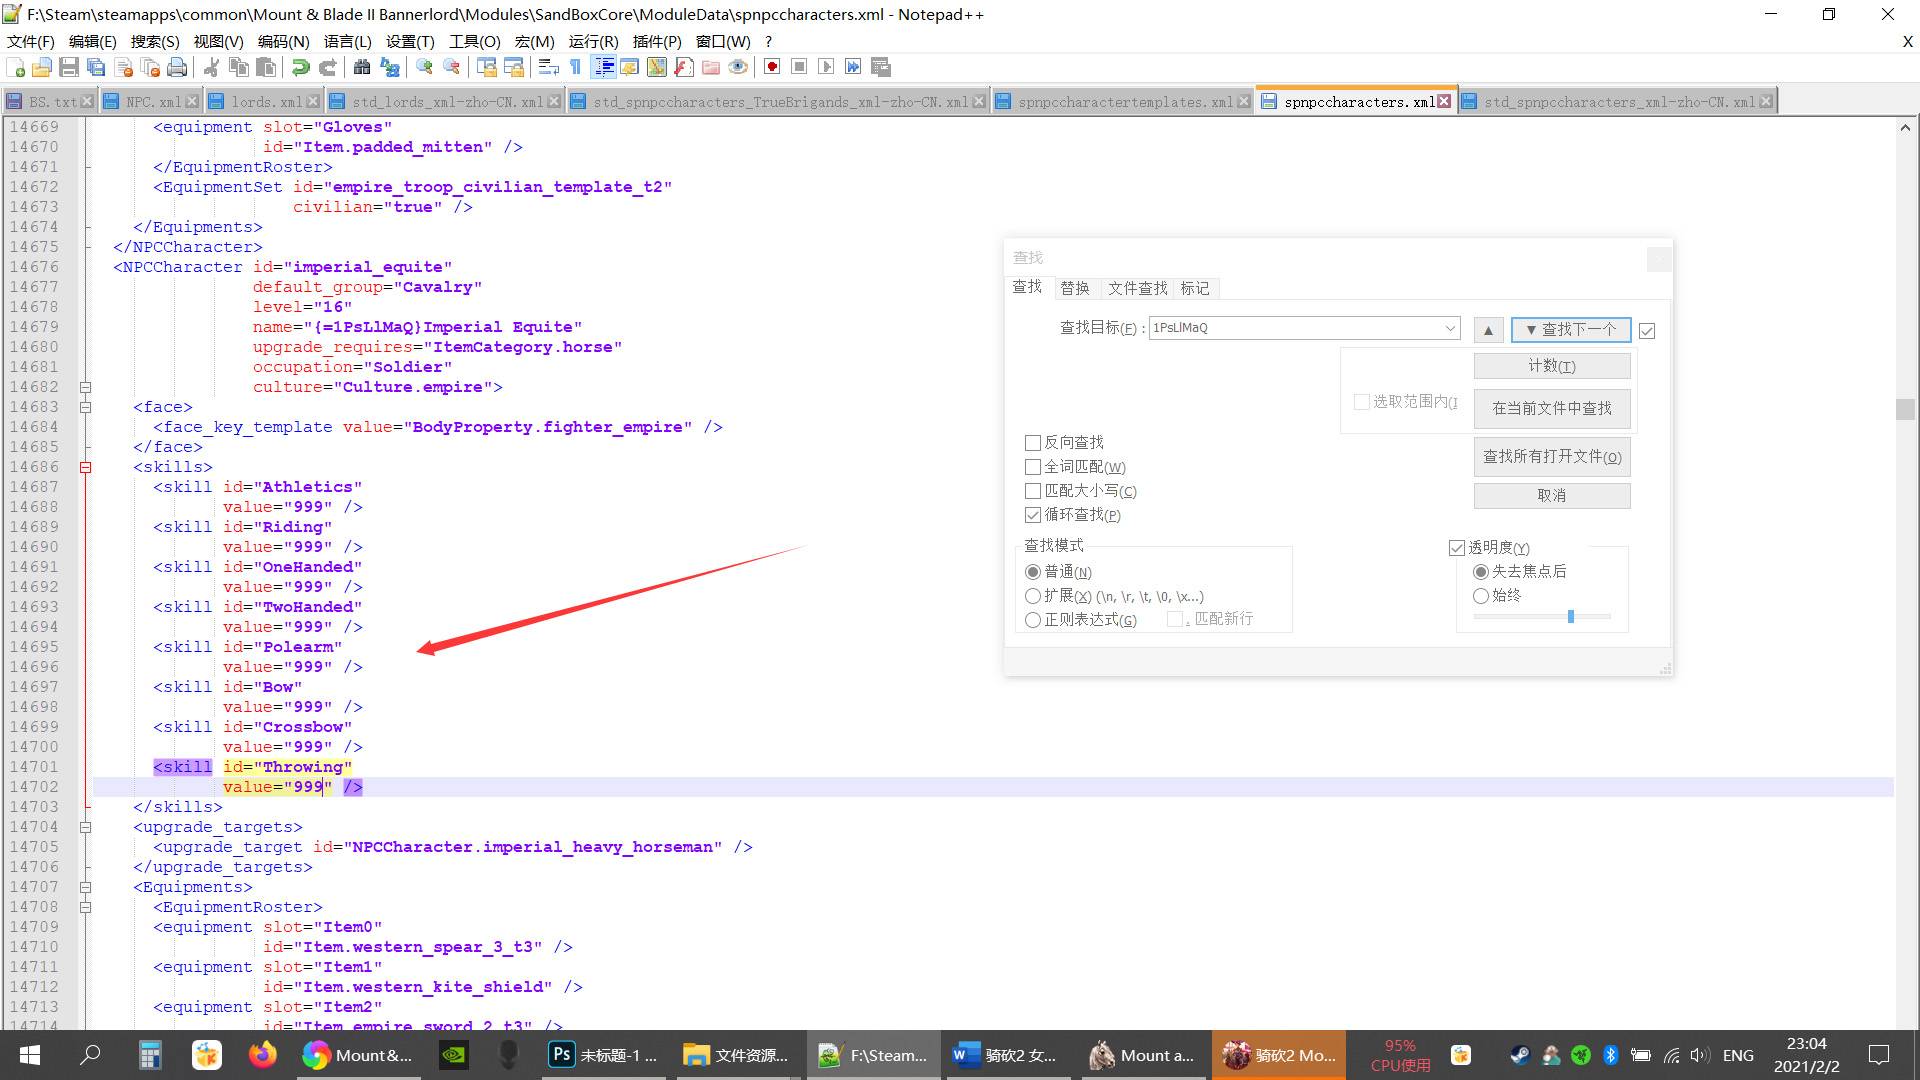Image resolution: width=1920 pixels, height=1080 pixels.
Task: Collapse EquipmentRoster fold at line 14708
Action: pos(86,907)
